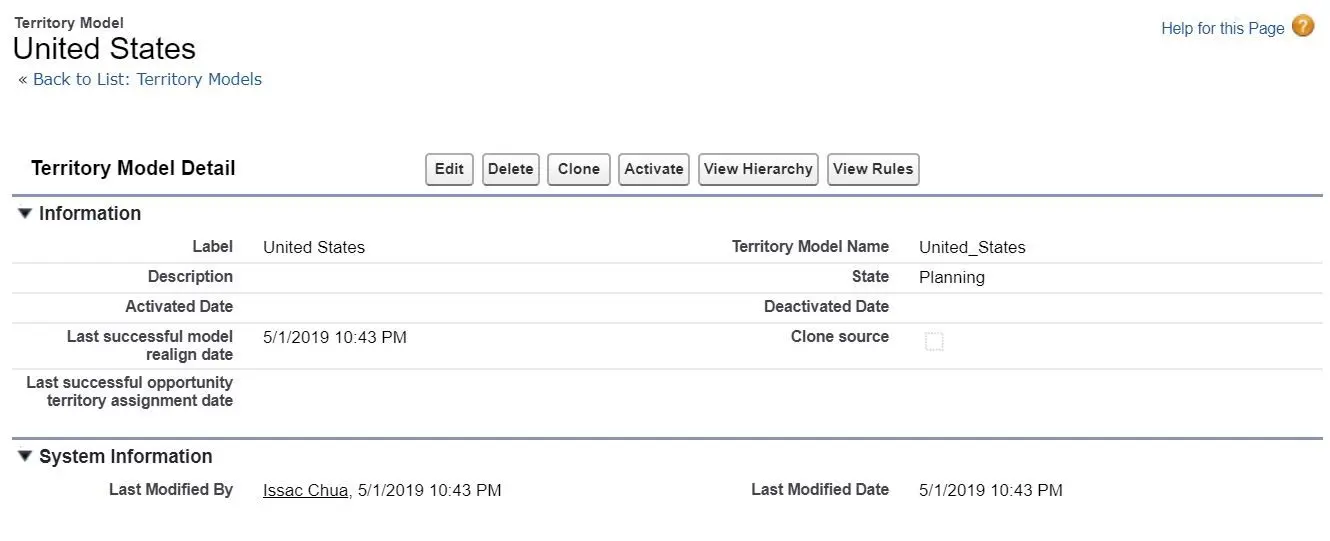Clone the United States territory model
The height and width of the screenshot is (541, 1330).
point(578,169)
